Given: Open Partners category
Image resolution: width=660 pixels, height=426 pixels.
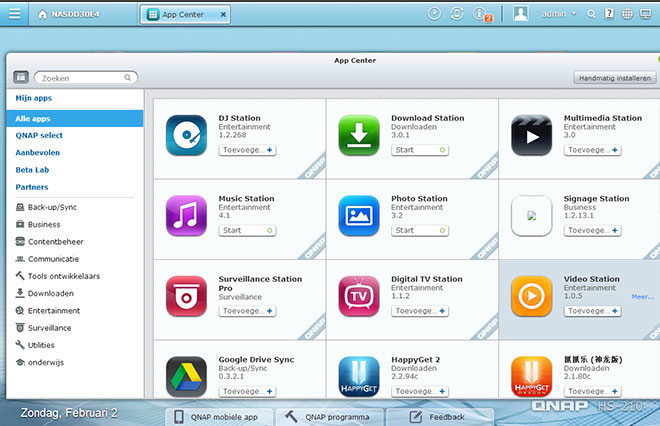Looking at the screenshot, I should click(32, 187).
